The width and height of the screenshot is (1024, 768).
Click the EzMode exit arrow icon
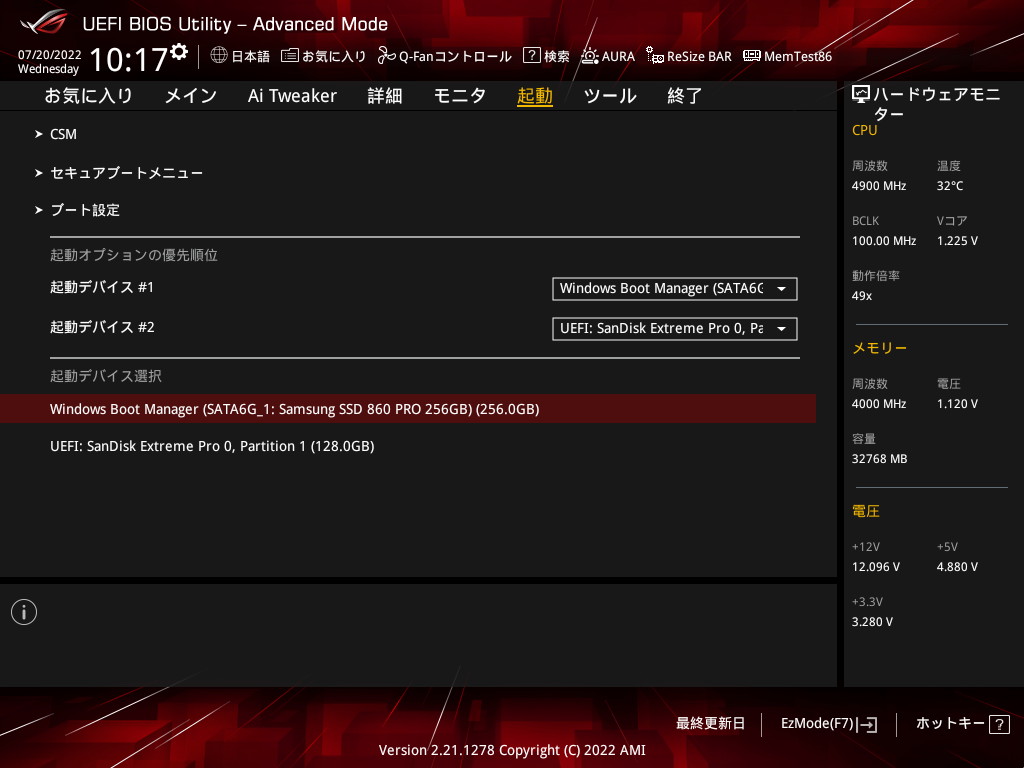point(867,724)
